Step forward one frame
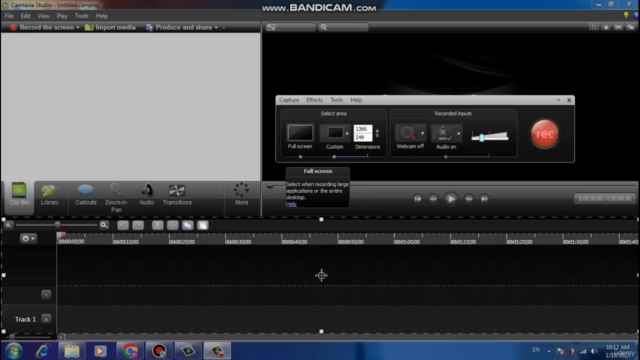The width and height of the screenshot is (640, 360). (469, 199)
